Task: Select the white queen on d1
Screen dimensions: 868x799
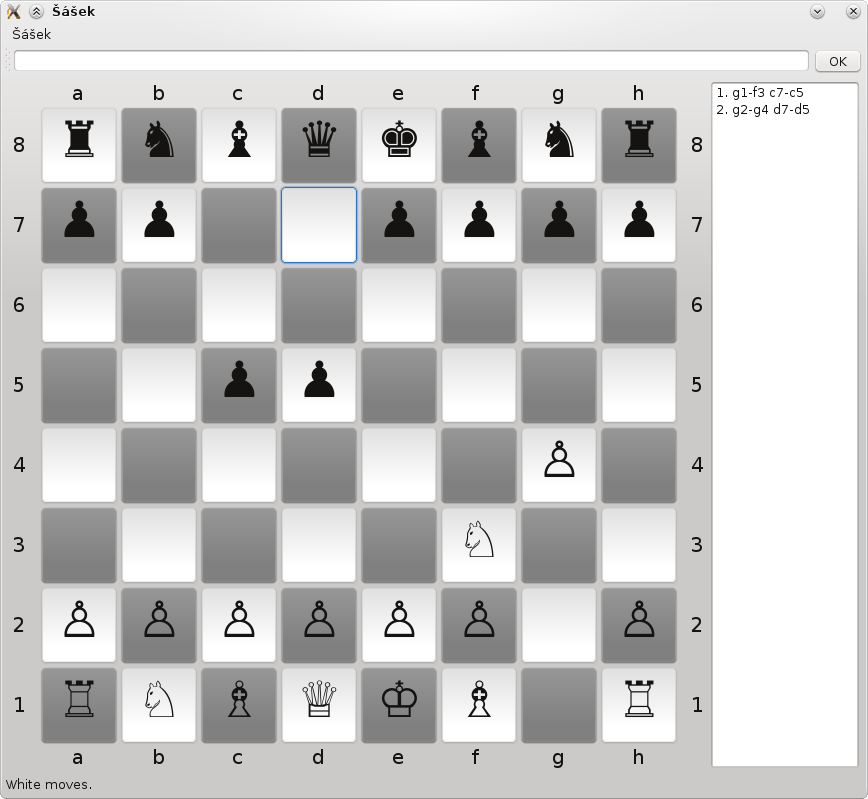Action: pyautogui.click(x=319, y=705)
